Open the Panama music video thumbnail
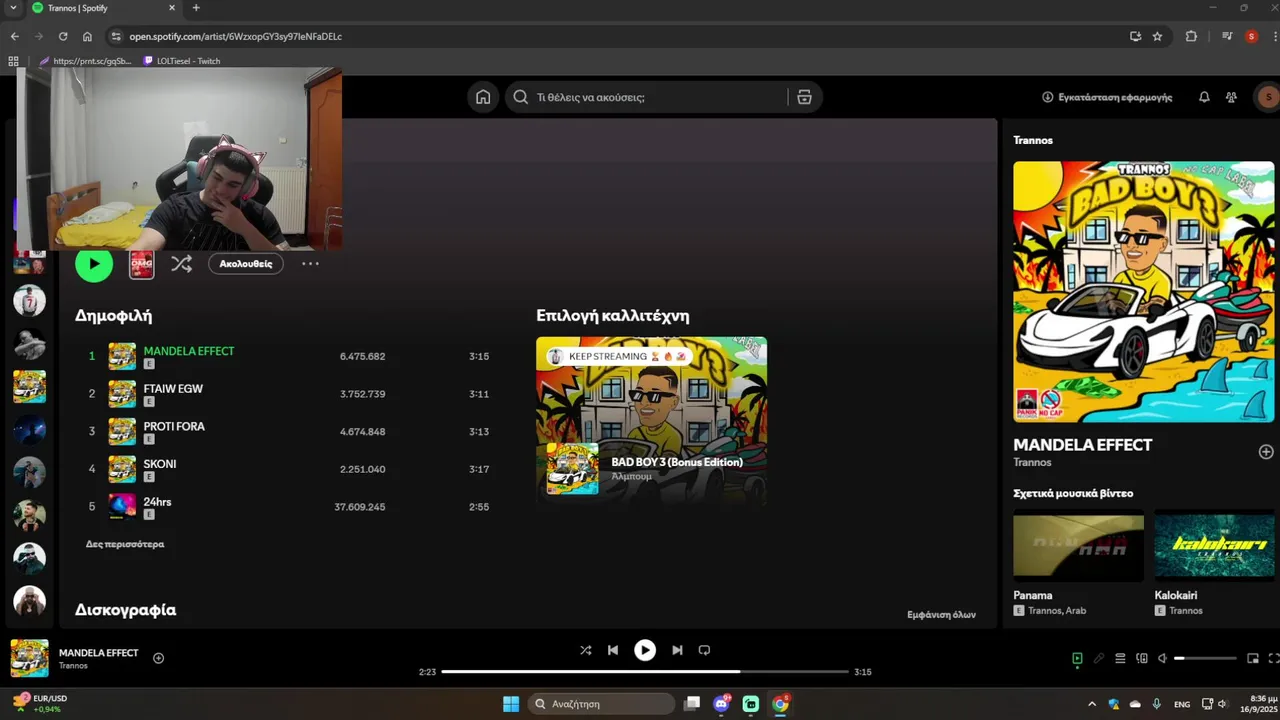The width and height of the screenshot is (1280, 720). coord(1078,545)
